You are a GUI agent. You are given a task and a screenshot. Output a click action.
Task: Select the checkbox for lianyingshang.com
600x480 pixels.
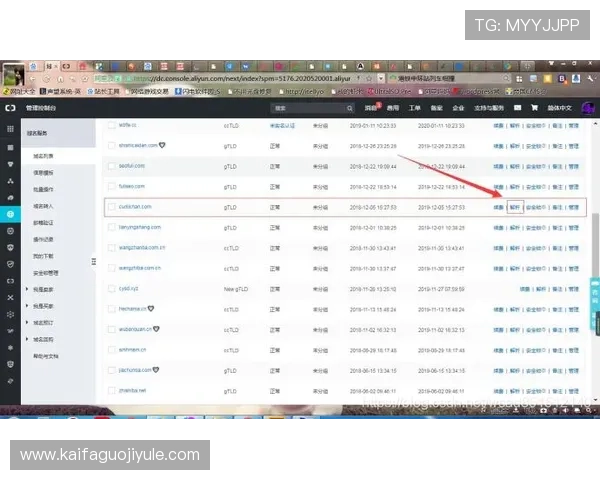[x=112, y=228]
